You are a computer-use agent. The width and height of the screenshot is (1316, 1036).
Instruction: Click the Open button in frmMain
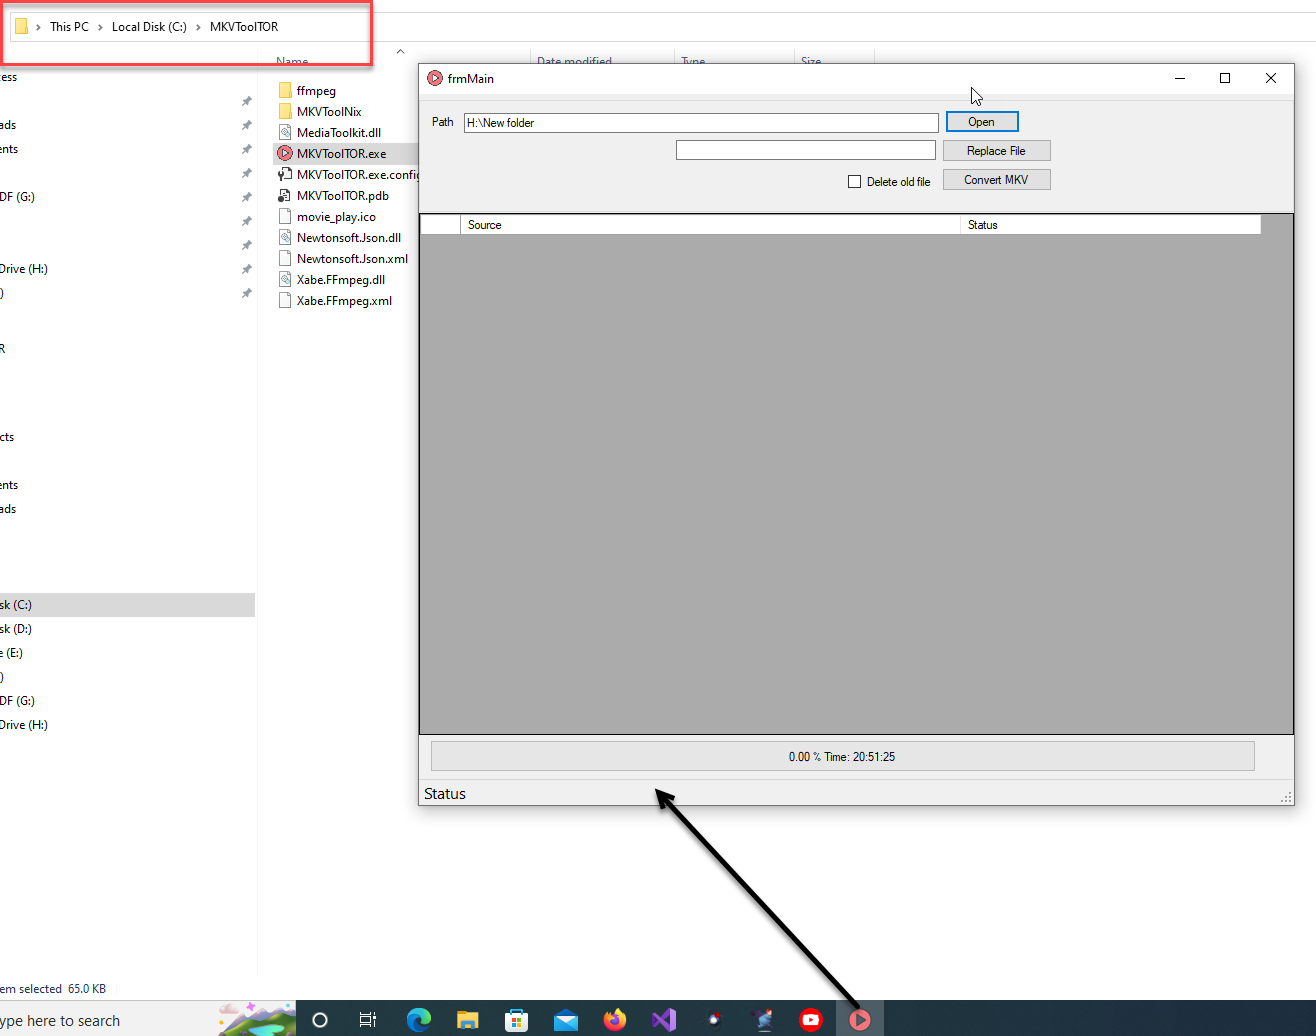(x=982, y=122)
